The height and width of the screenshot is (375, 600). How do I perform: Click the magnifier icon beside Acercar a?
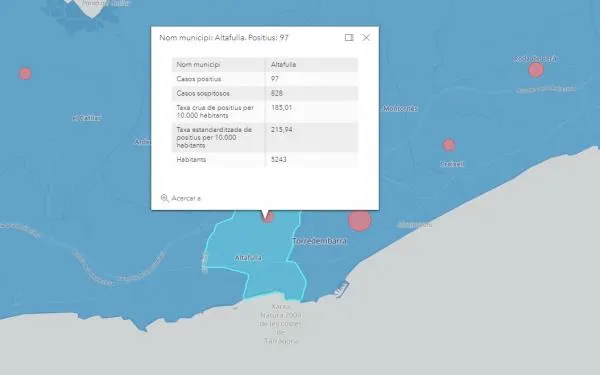tap(165, 198)
